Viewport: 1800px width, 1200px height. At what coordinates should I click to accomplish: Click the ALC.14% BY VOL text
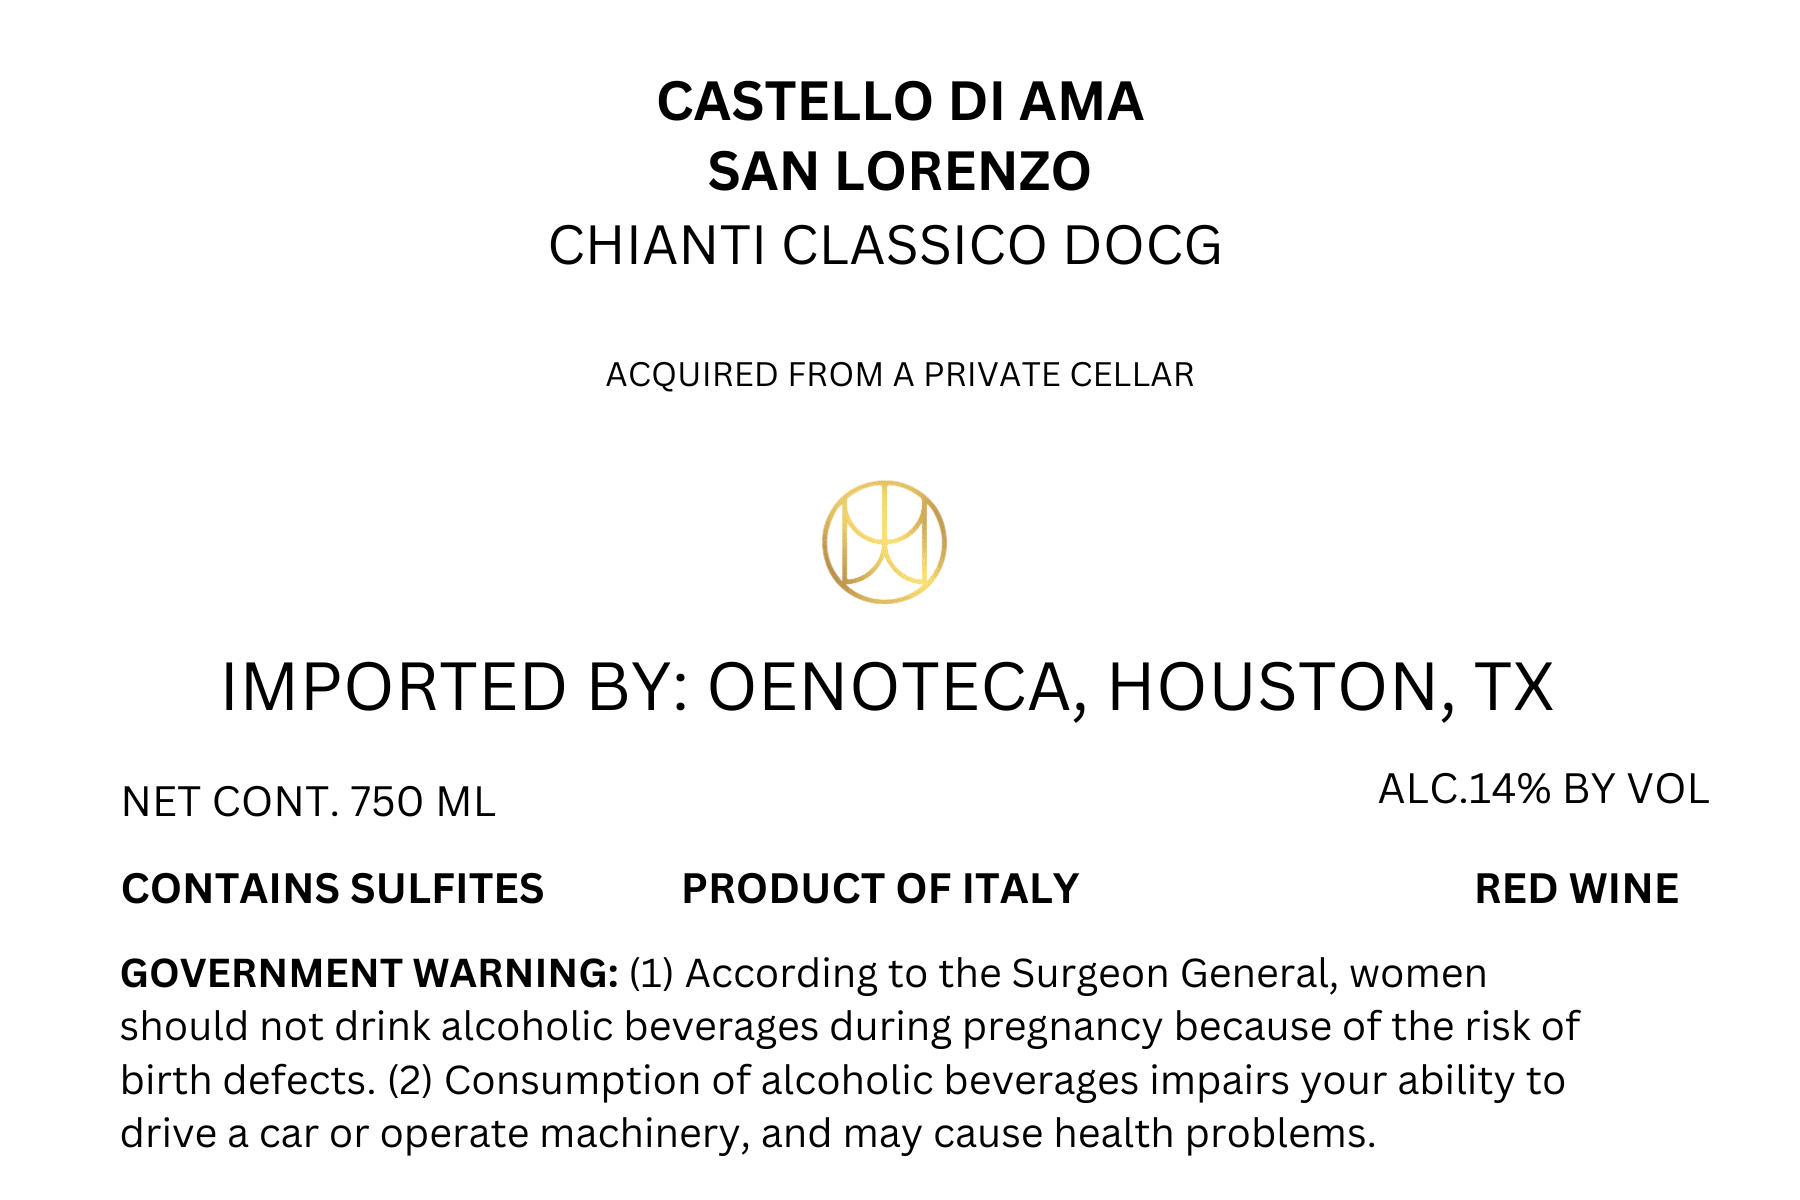1543,790
